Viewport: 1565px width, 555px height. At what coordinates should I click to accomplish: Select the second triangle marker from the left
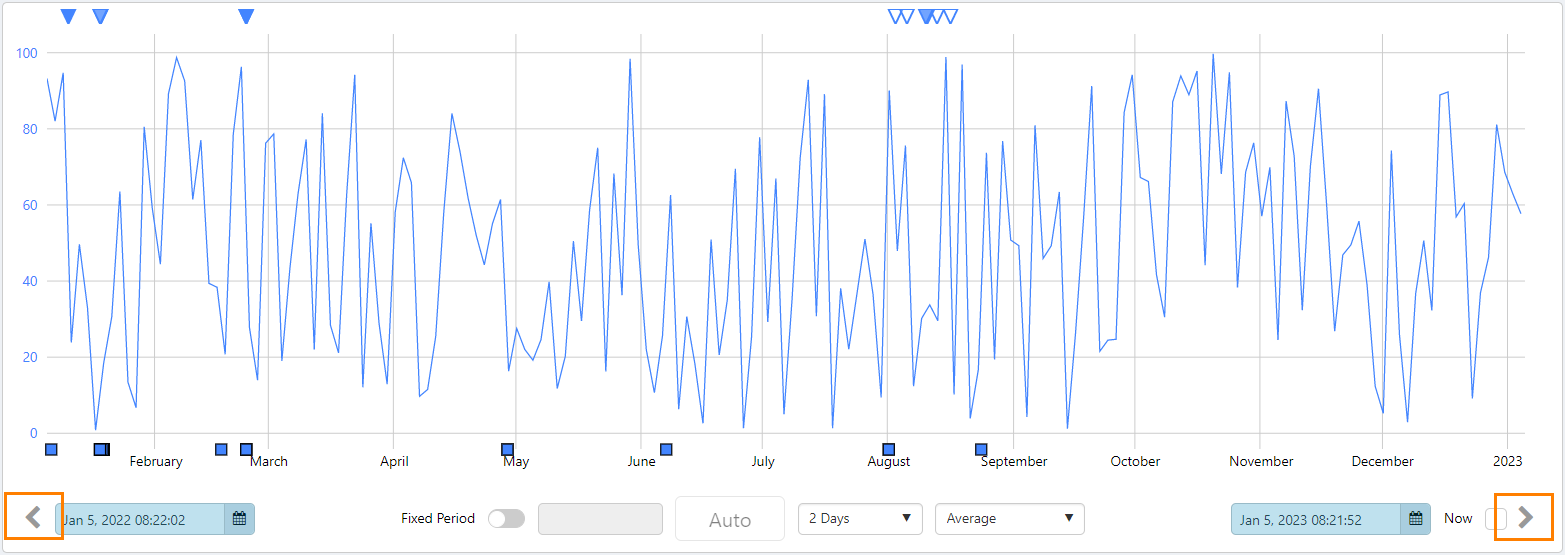click(100, 16)
